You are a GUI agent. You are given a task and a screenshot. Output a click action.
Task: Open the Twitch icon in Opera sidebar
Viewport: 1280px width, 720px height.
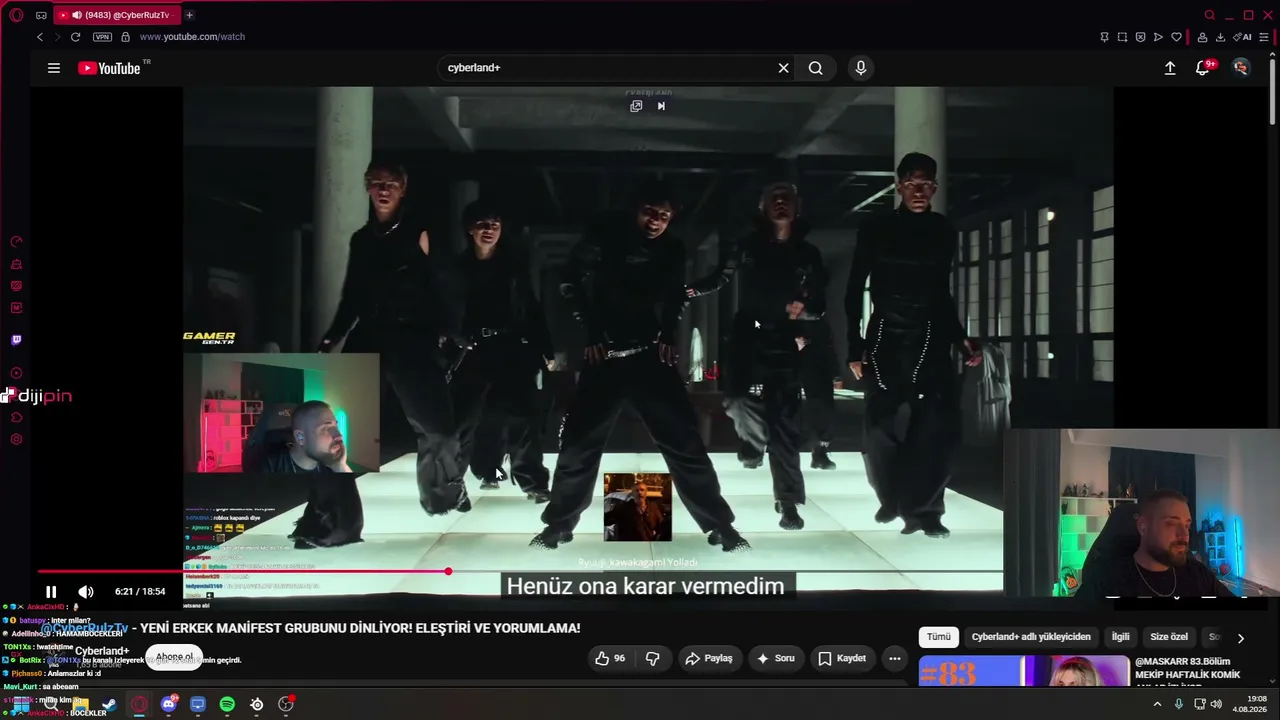(x=16, y=340)
